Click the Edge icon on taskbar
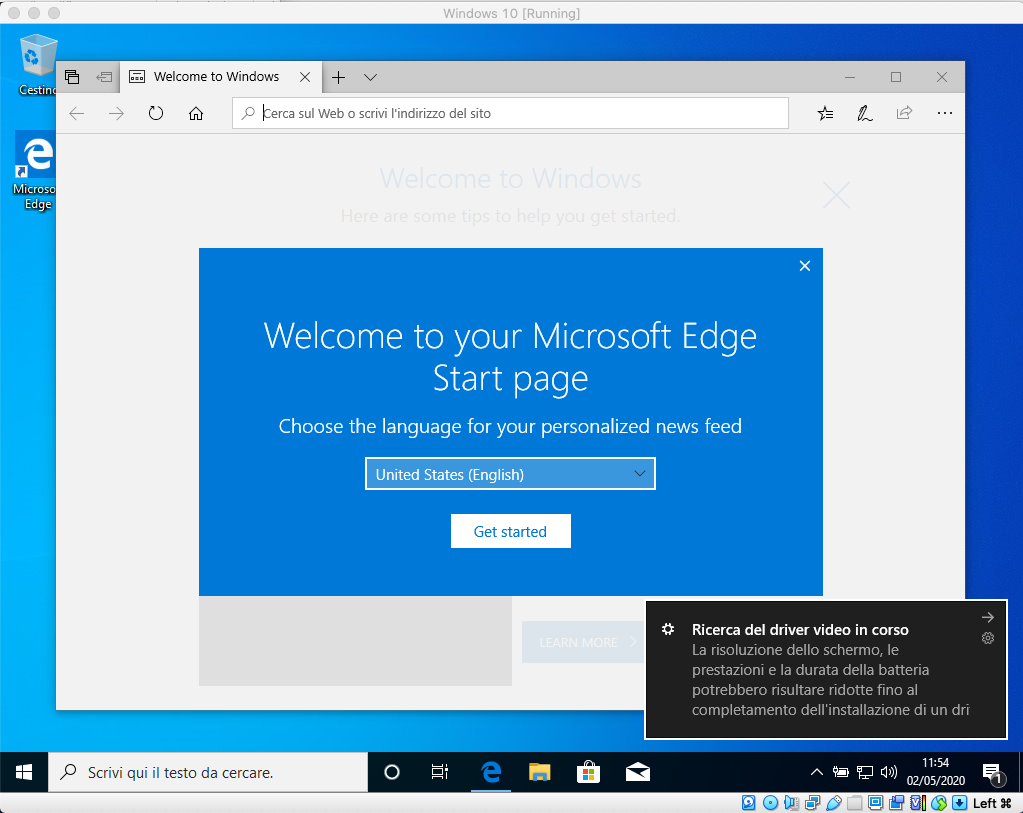 pos(491,773)
